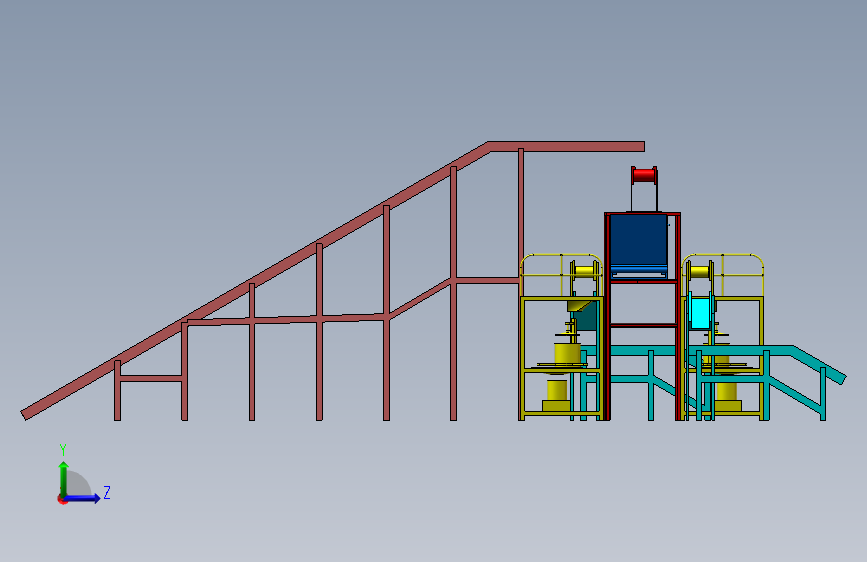Select the Y label of the triad
This screenshot has width=867, height=562.
pyautogui.click(x=63, y=450)
